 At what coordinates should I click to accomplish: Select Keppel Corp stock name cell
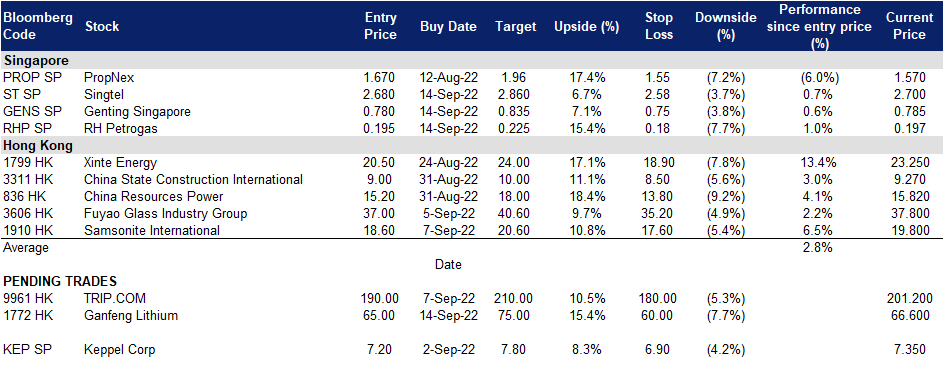(120, 349)
